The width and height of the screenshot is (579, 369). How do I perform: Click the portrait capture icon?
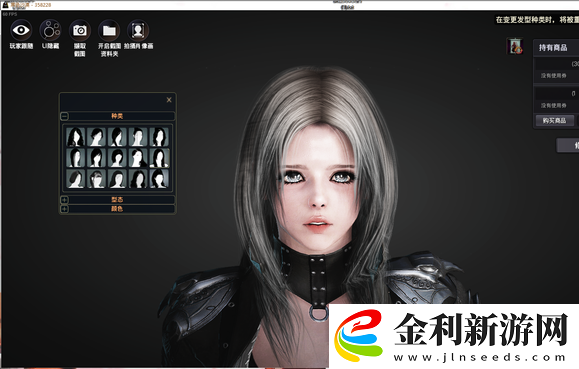pos(138,30)
